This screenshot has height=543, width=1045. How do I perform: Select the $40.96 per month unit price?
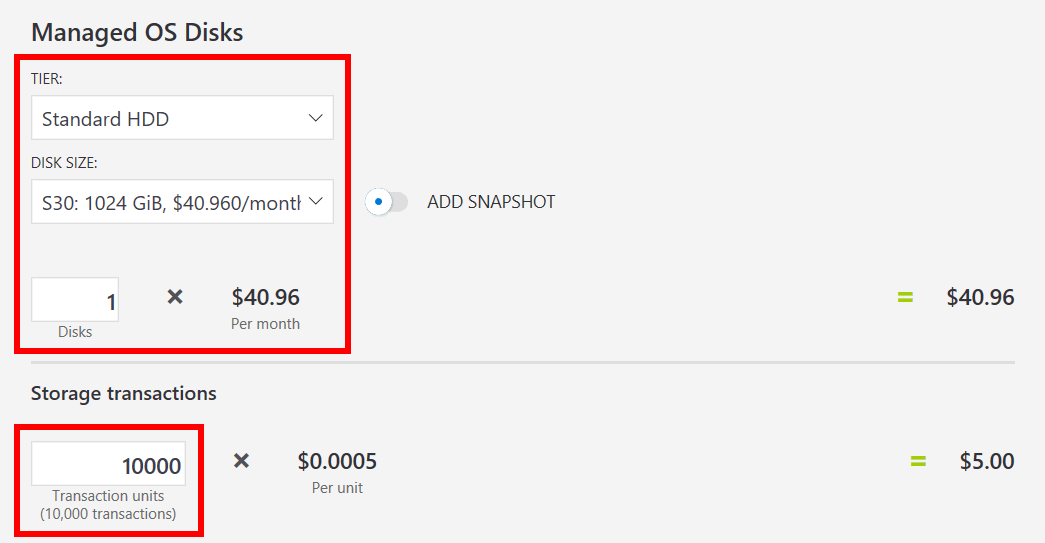[x=265, y=297]
